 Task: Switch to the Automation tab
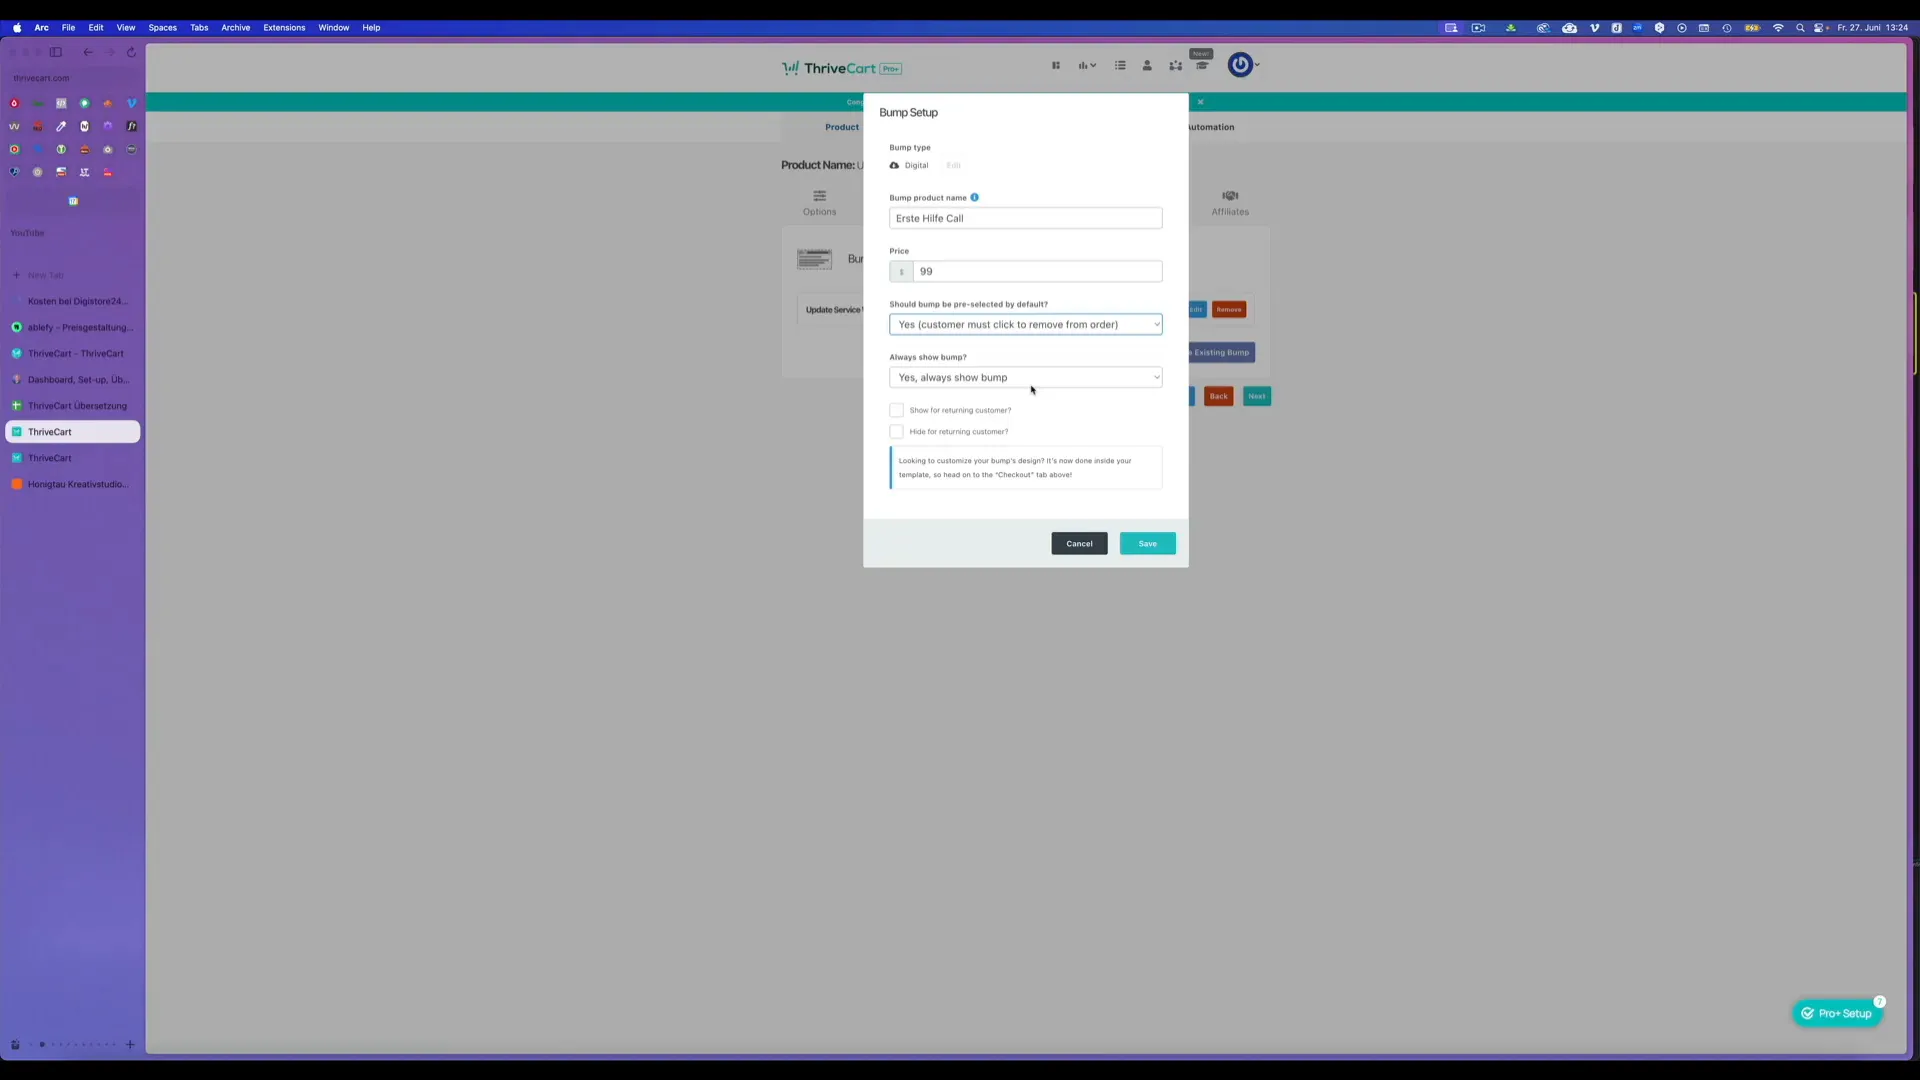tap(1211, 127)
